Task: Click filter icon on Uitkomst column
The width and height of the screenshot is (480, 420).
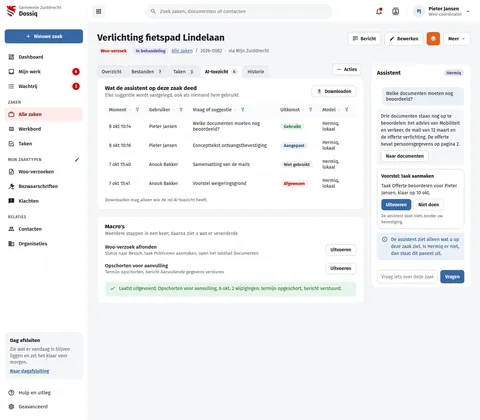Action: tap(310, 110)
